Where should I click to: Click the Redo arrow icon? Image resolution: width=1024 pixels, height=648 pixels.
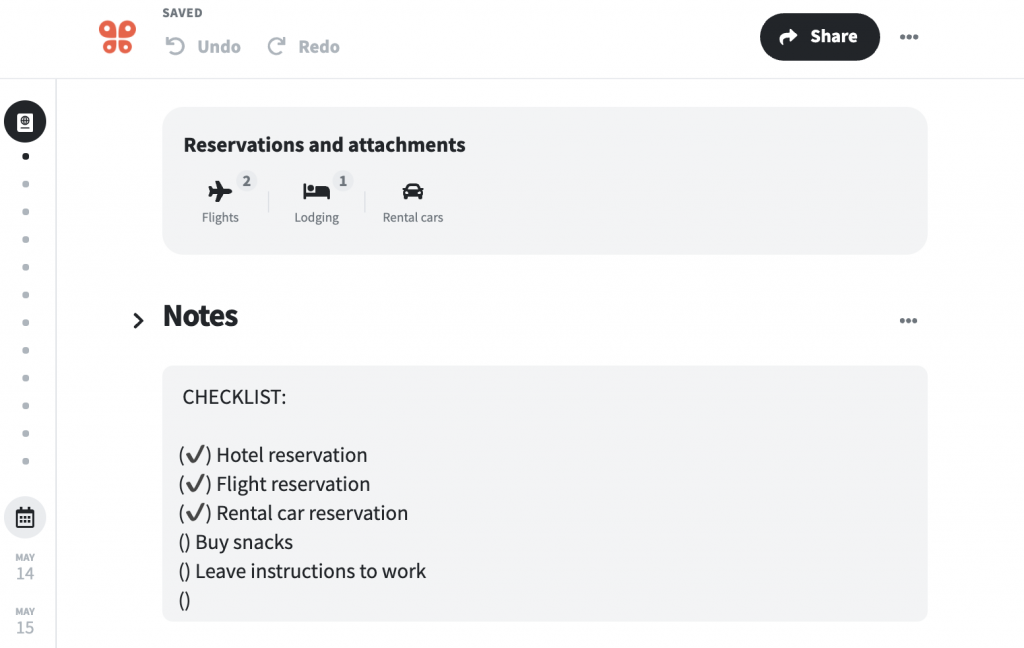pyautogui.click(x=277, y=45)
